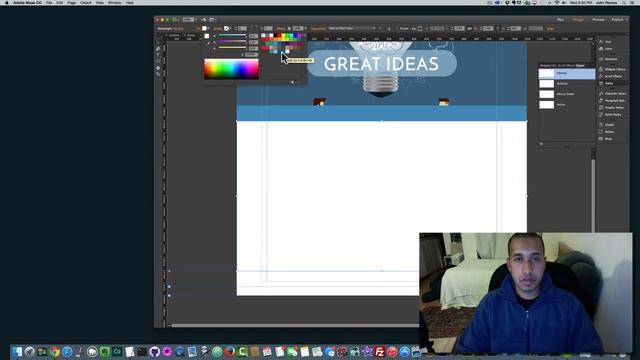The image size is (640, 360).
Task: Open GitHub Desktop in the Dock
Action: coord(154,351)
